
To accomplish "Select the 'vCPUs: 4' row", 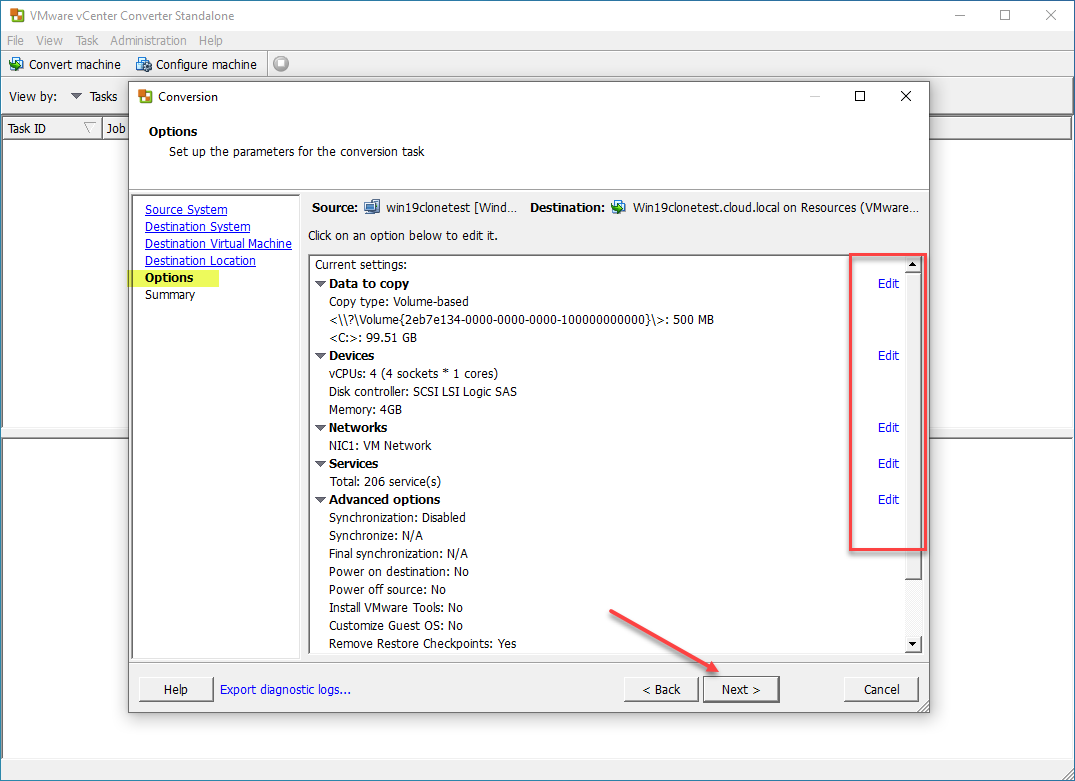I will click(413, 374).
